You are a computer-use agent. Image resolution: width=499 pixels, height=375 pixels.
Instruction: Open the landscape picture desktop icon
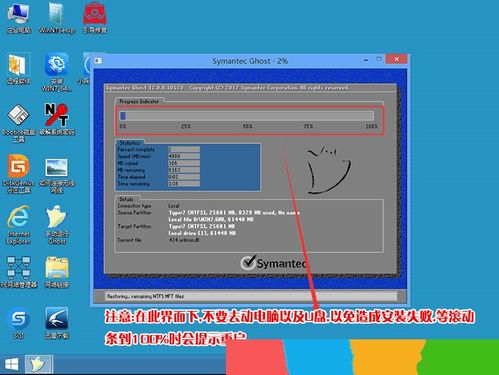coord(57,175)
